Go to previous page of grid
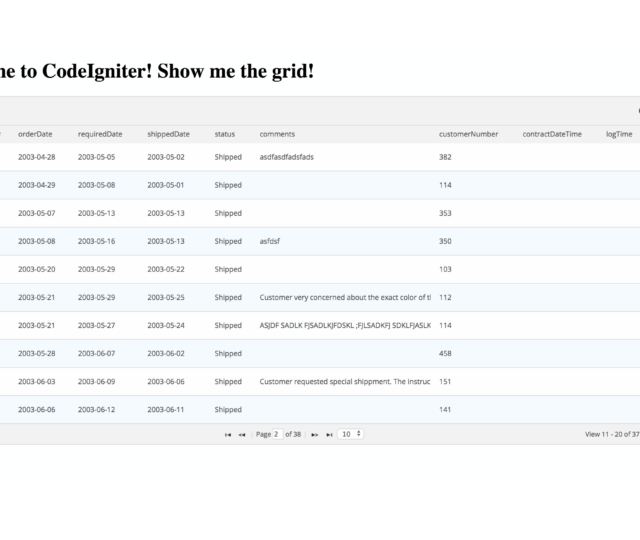The image size is (640, 540). 242,435
